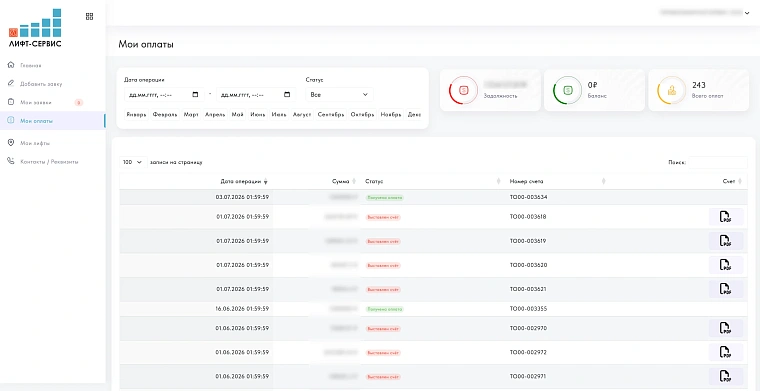
Task: Click red status badge in ТО00-003618 row
Action: [x=383, y=217]
